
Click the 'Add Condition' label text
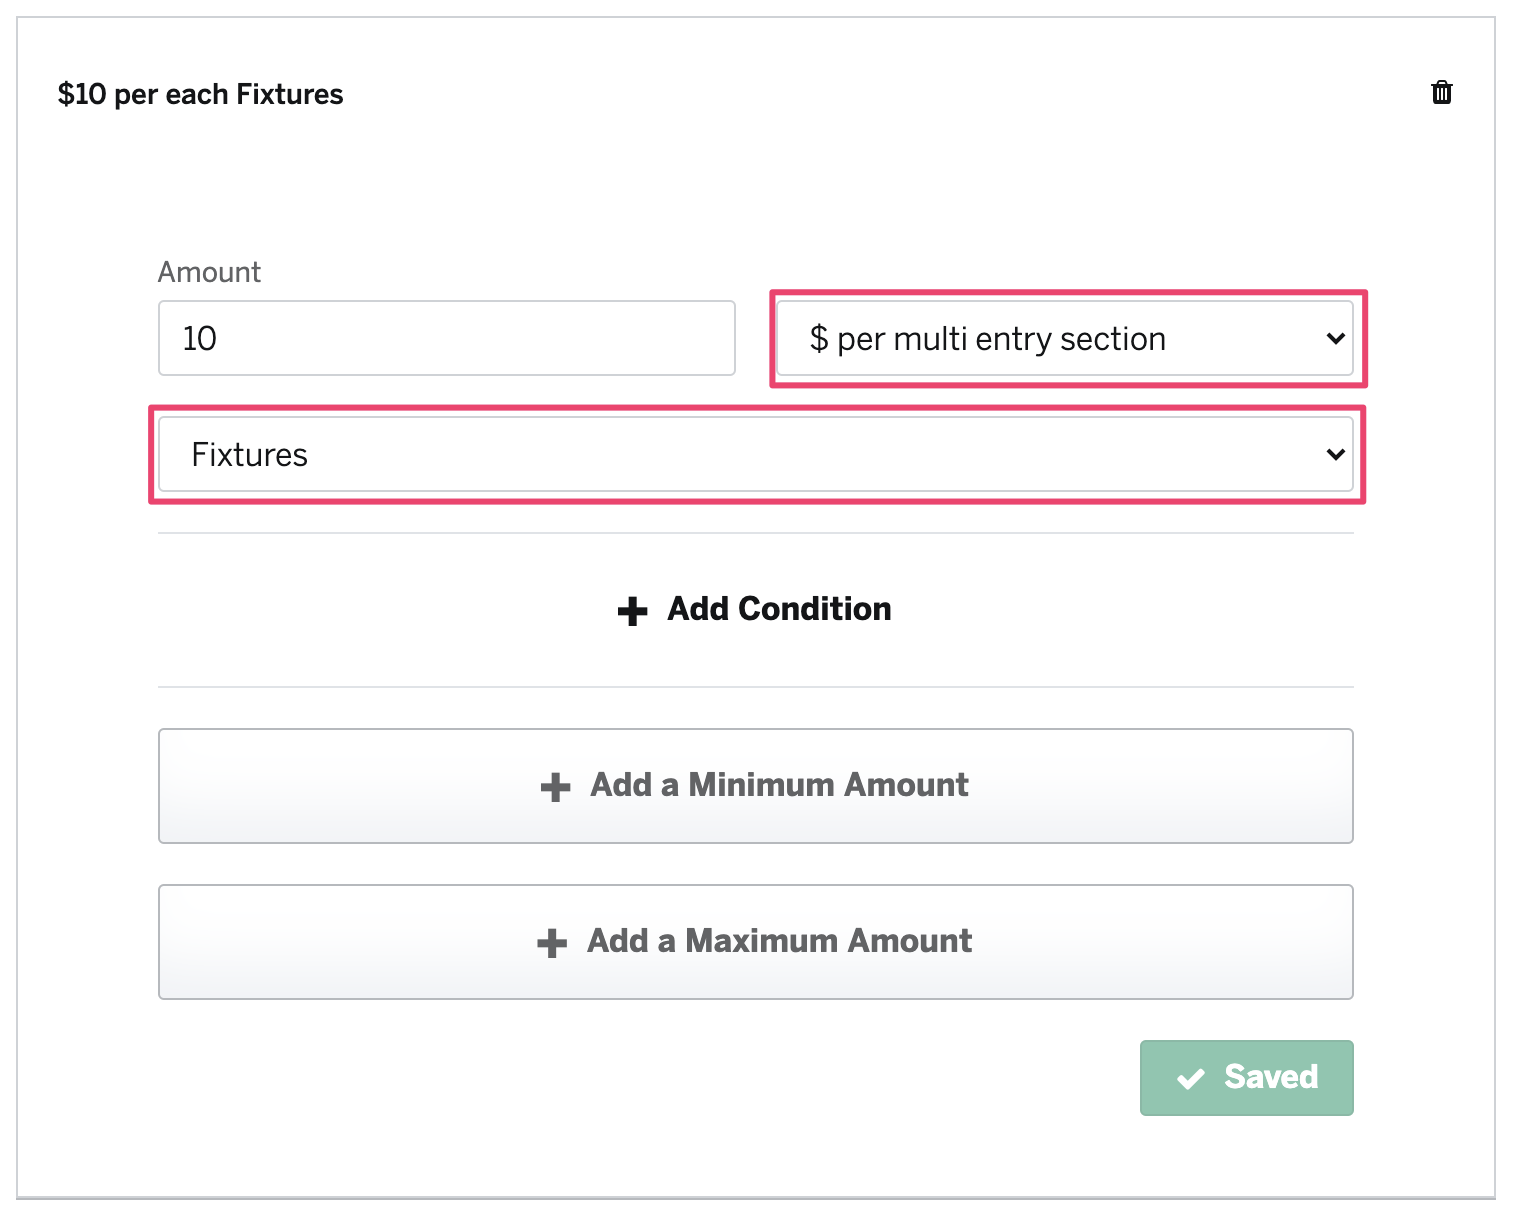779,609
